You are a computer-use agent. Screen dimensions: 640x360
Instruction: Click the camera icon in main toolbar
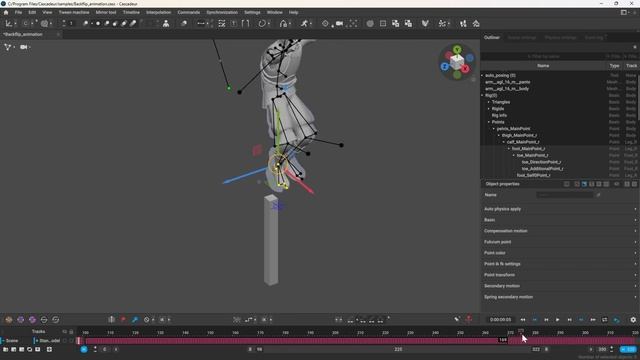point(339,24)
